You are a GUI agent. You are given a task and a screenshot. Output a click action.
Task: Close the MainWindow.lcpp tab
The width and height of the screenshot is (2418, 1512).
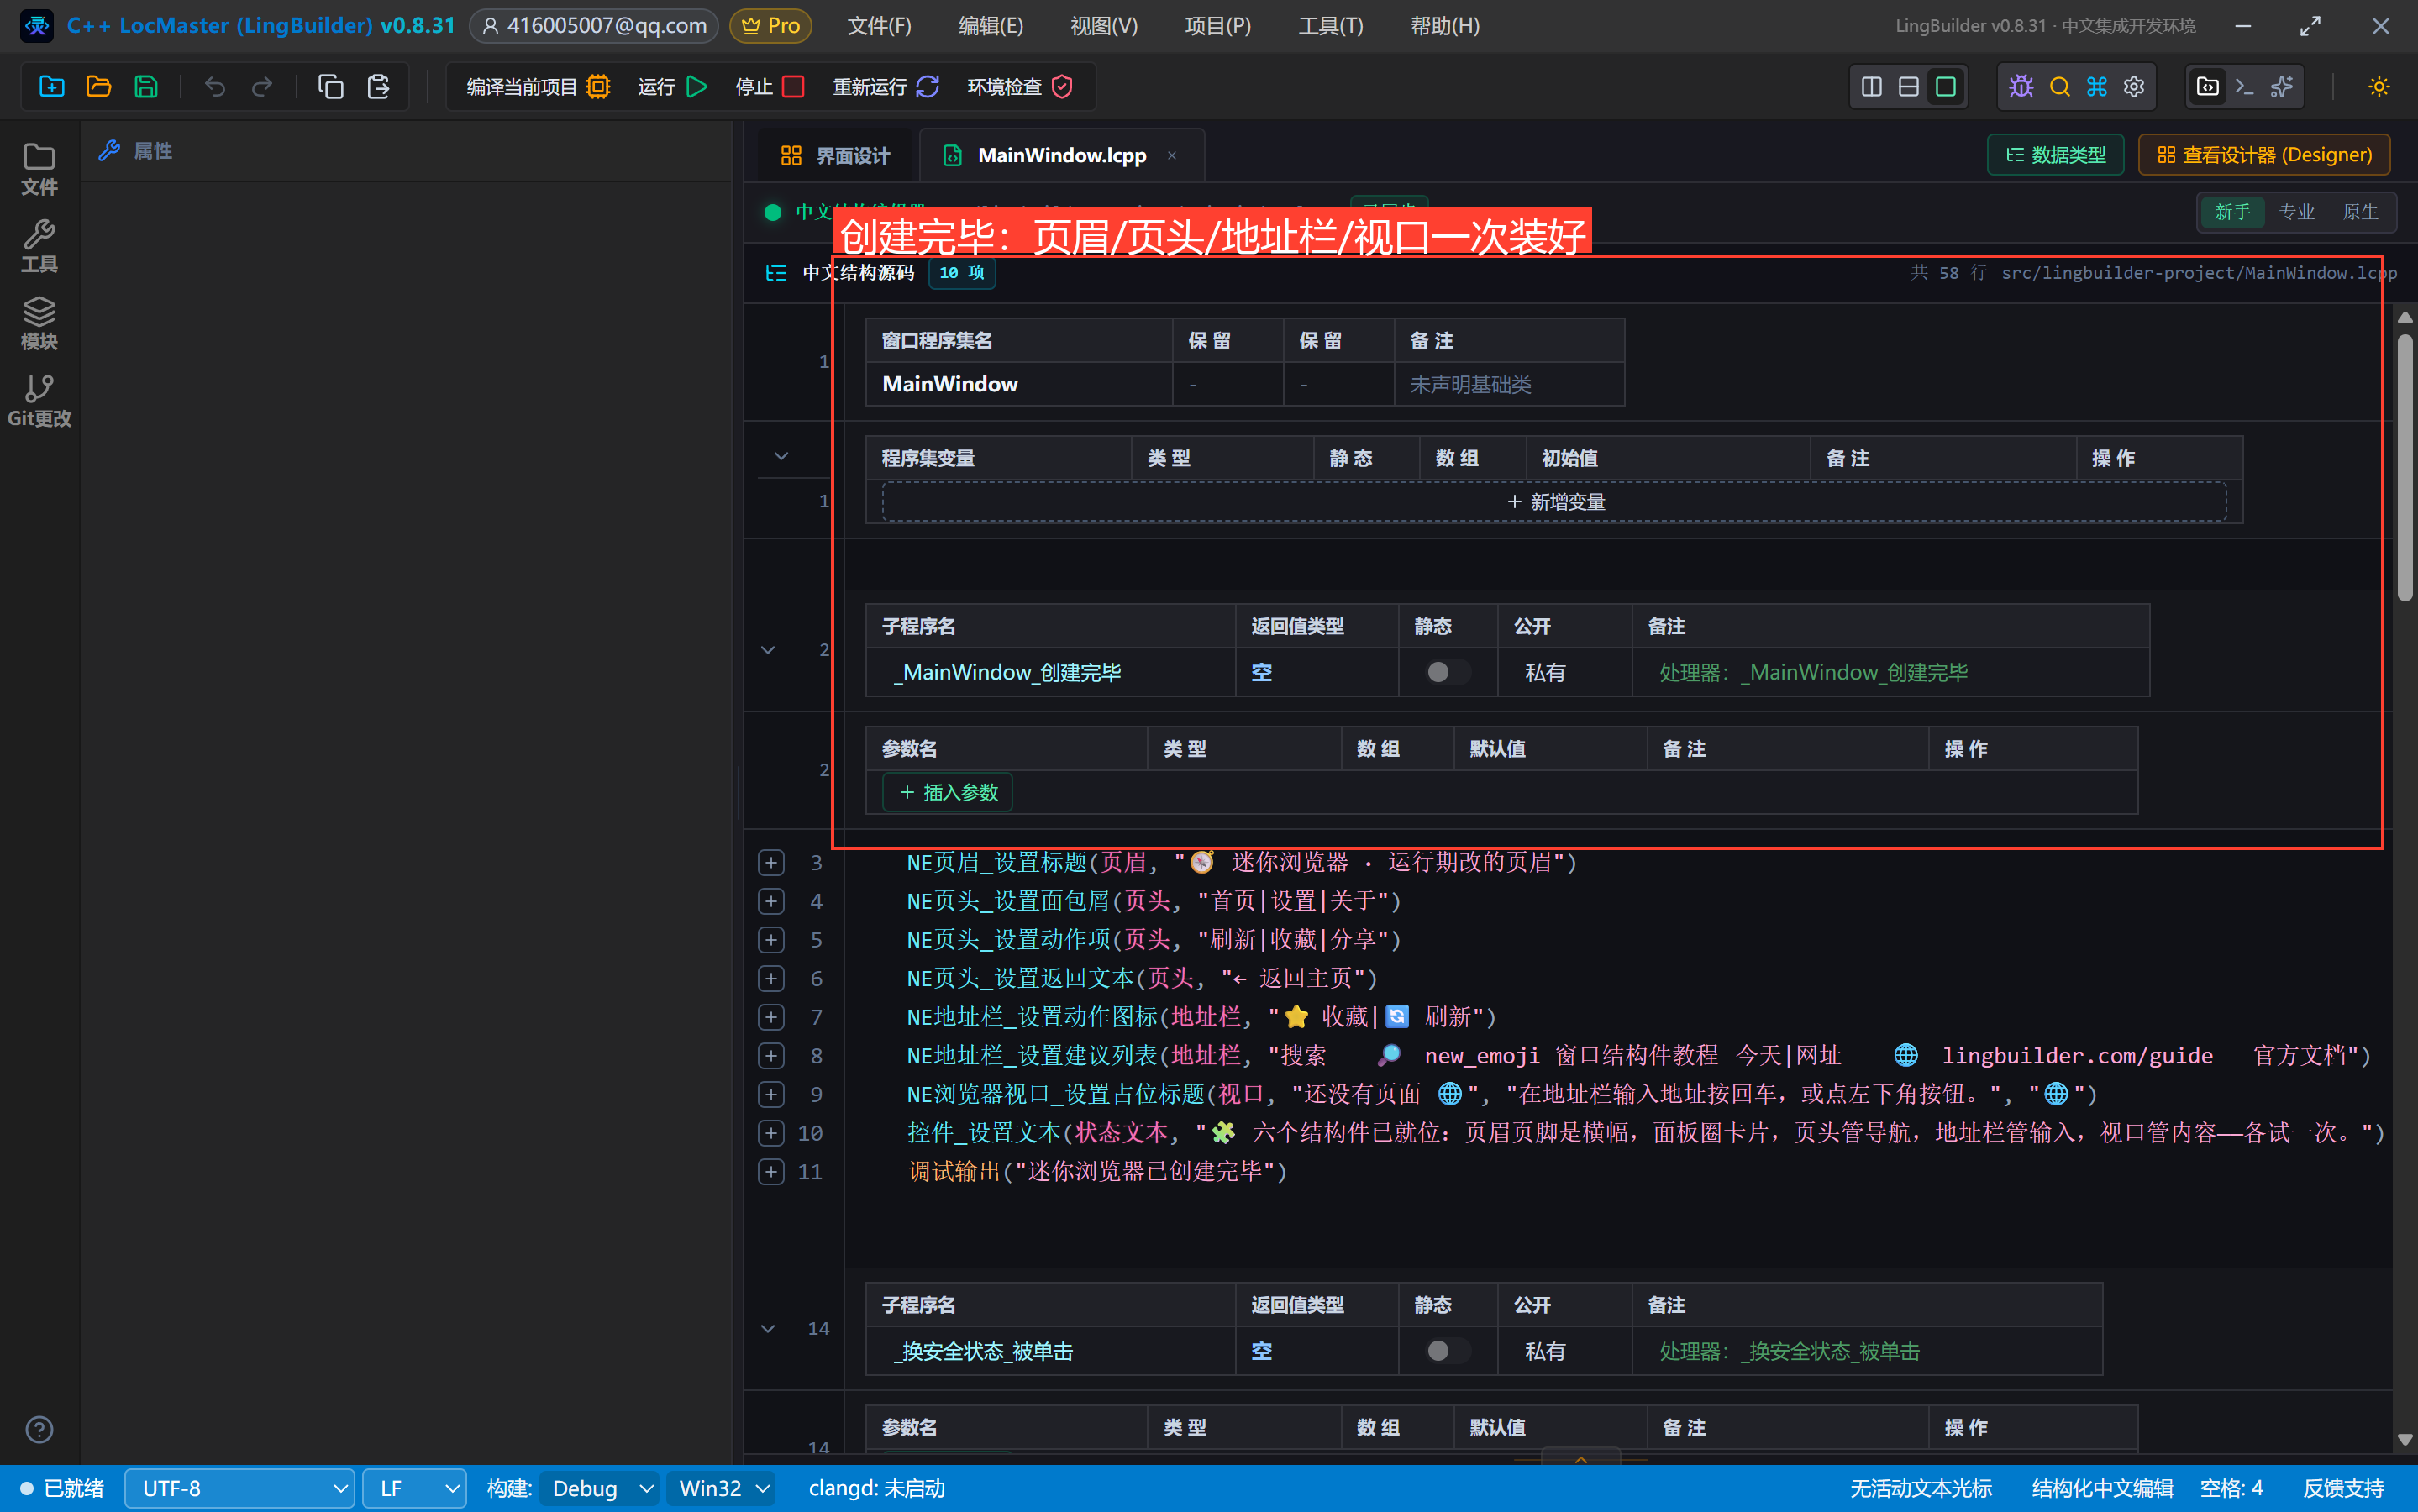point(1171,156)
